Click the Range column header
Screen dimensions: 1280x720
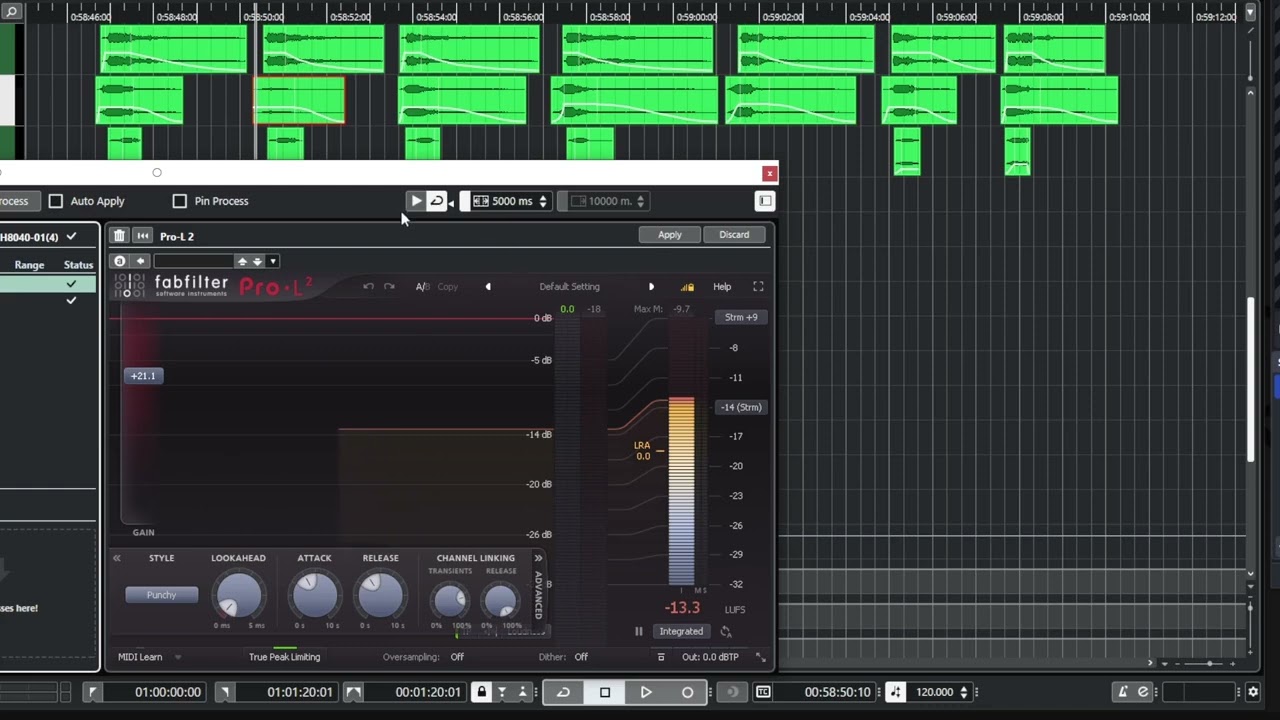(x=29, y=265)
